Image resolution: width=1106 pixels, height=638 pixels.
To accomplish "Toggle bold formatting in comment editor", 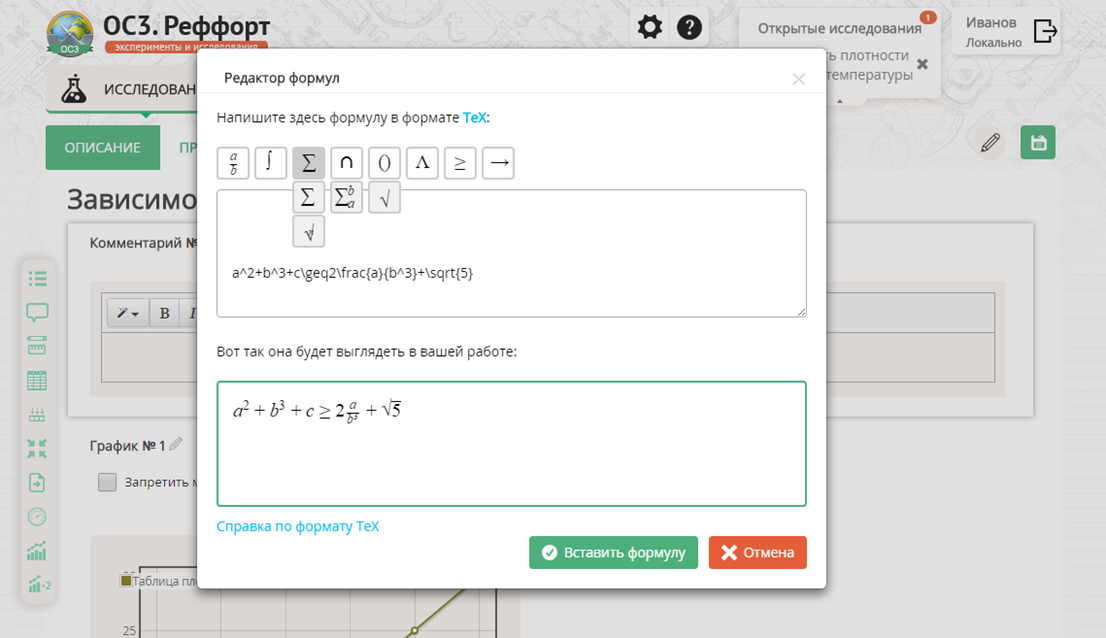I will click(164, 313).
